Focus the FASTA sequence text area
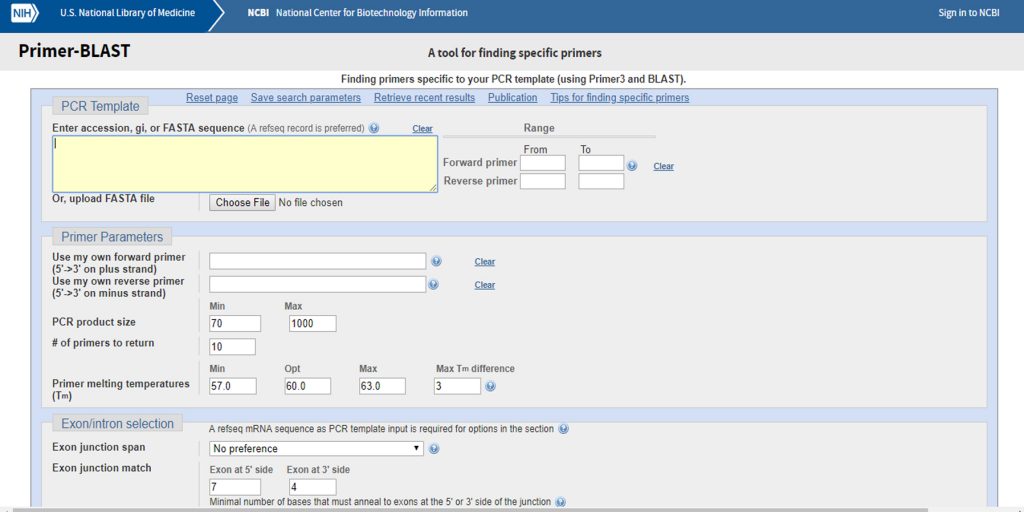The image size is (1024, 512). [x=245, y=164]
